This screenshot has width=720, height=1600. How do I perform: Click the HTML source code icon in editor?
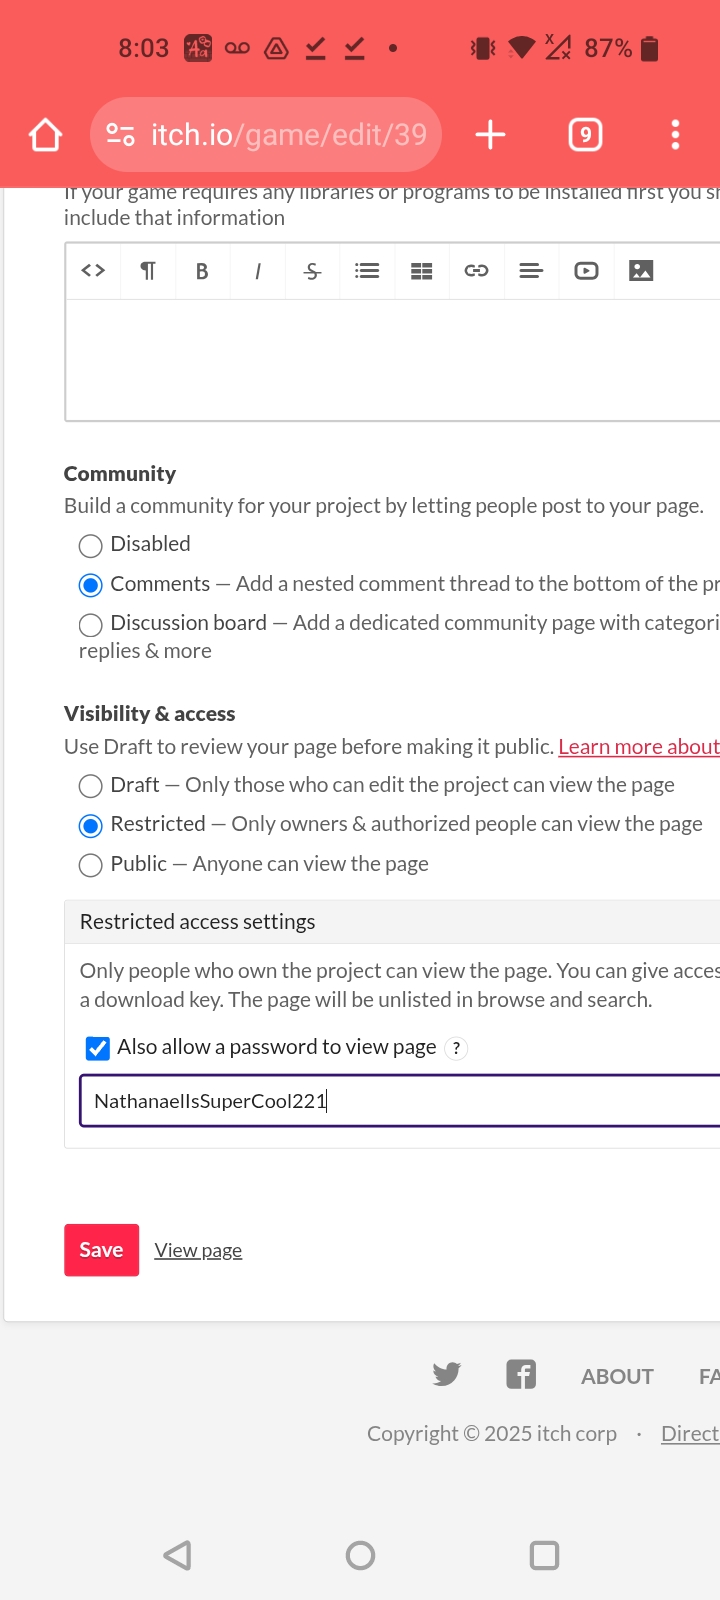coord(93,271)
